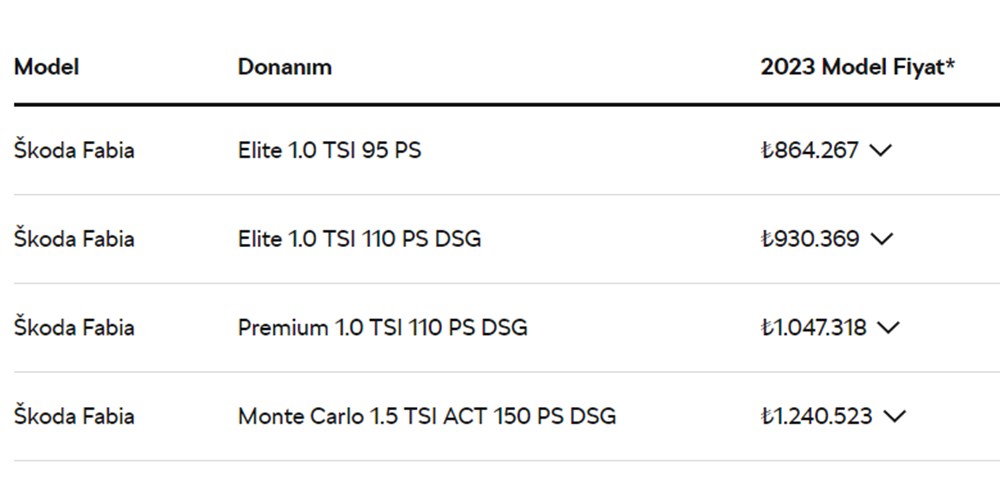Click the ₺1.047.318 price text

[x=814, y=327]
